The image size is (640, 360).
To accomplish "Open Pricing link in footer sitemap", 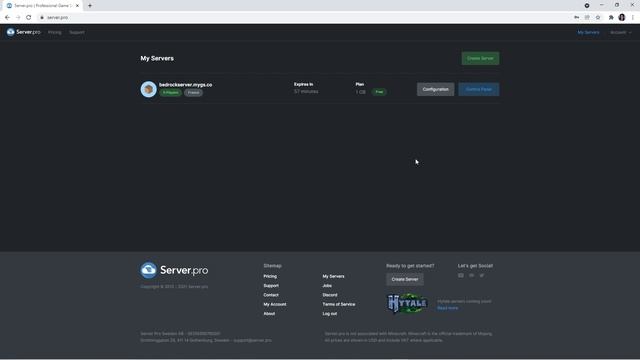I will click(270, 276).
